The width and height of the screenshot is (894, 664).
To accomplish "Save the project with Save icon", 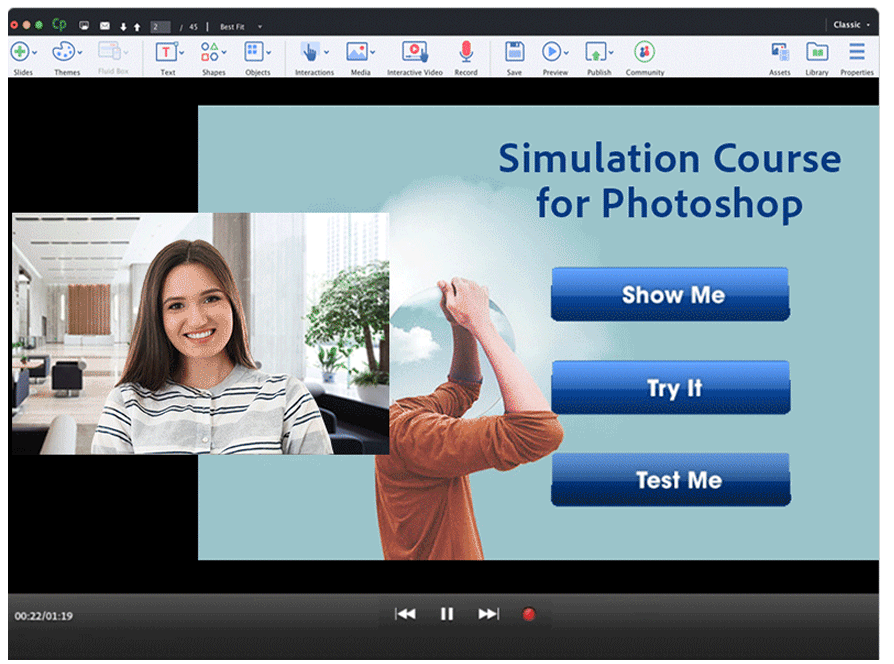I will pyautogui.click(x=514, y=52).
